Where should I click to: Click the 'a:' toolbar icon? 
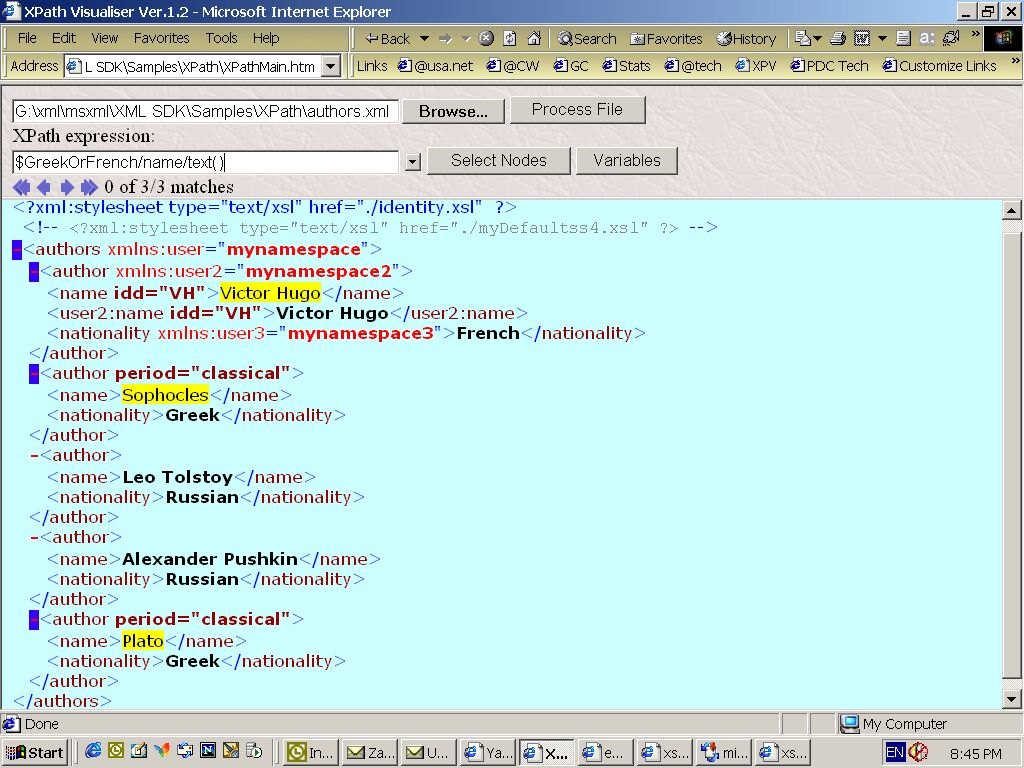927,39
